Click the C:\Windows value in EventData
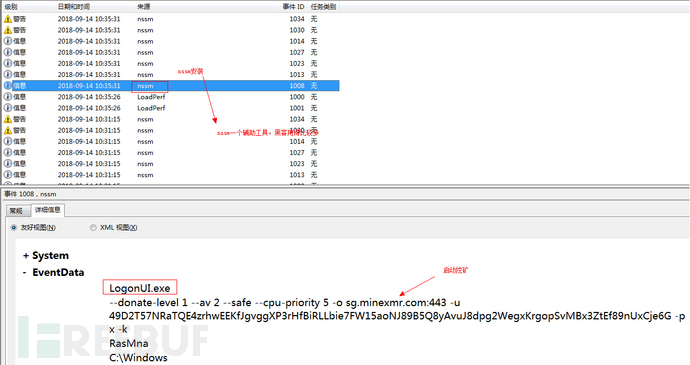Viewport: 690px width, 365px height. [138, 358]
